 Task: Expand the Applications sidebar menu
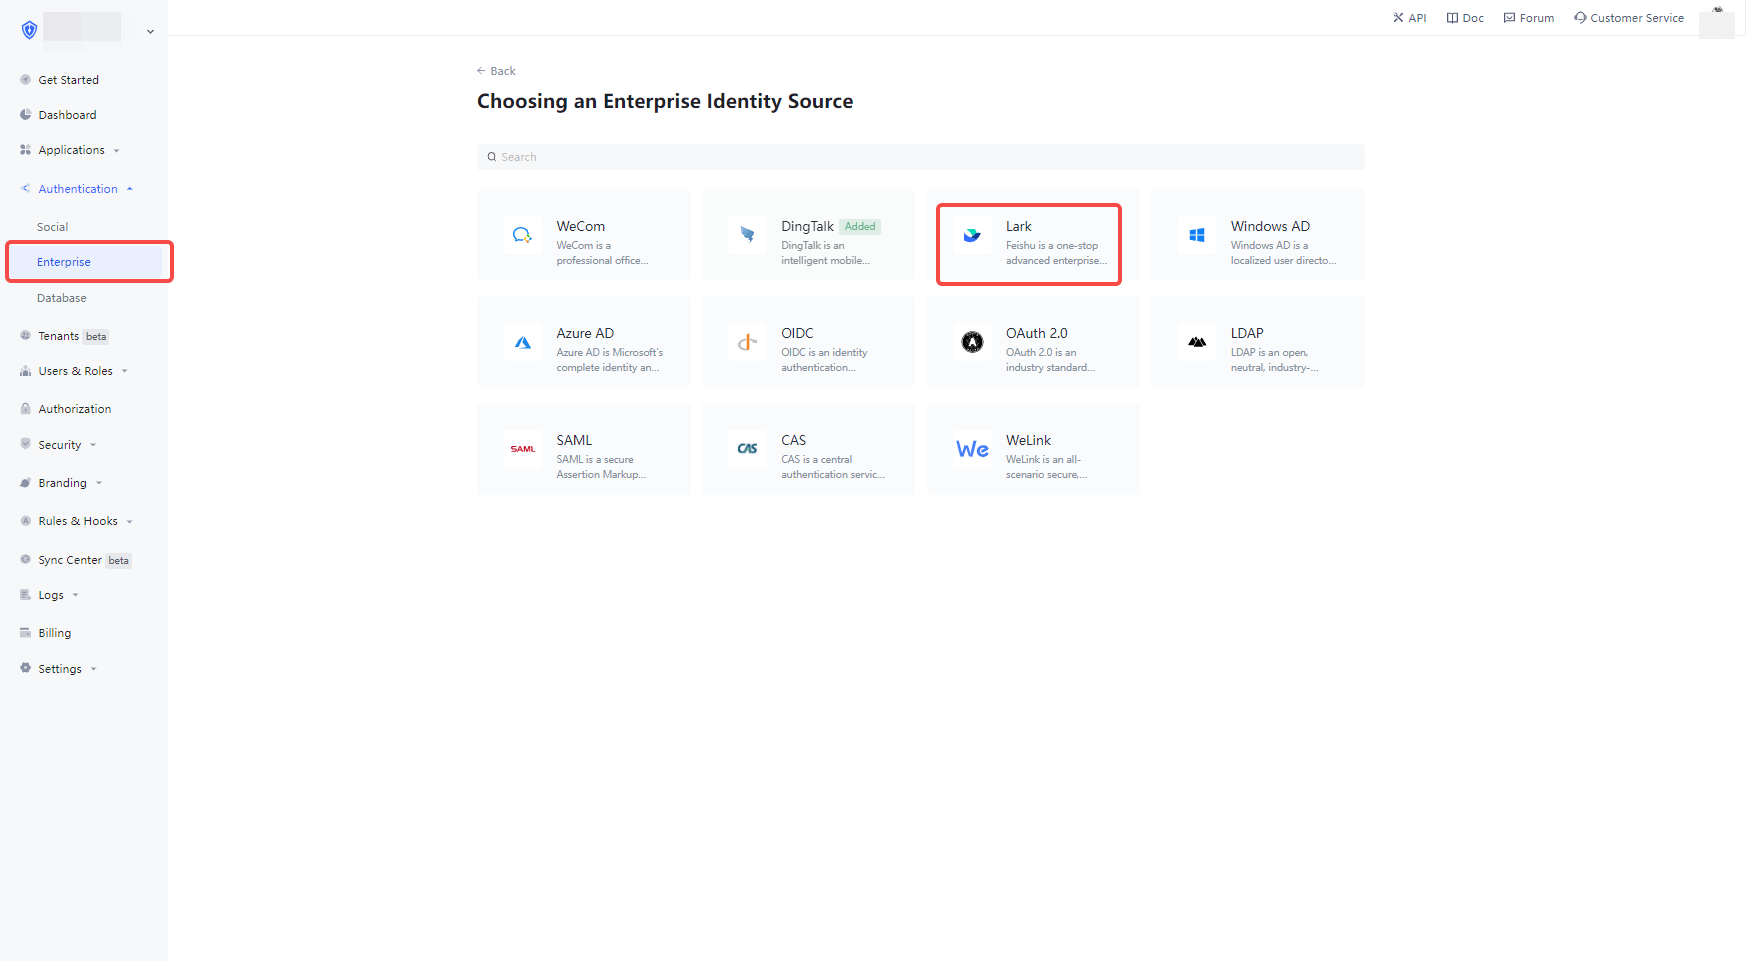pos(72,150)
